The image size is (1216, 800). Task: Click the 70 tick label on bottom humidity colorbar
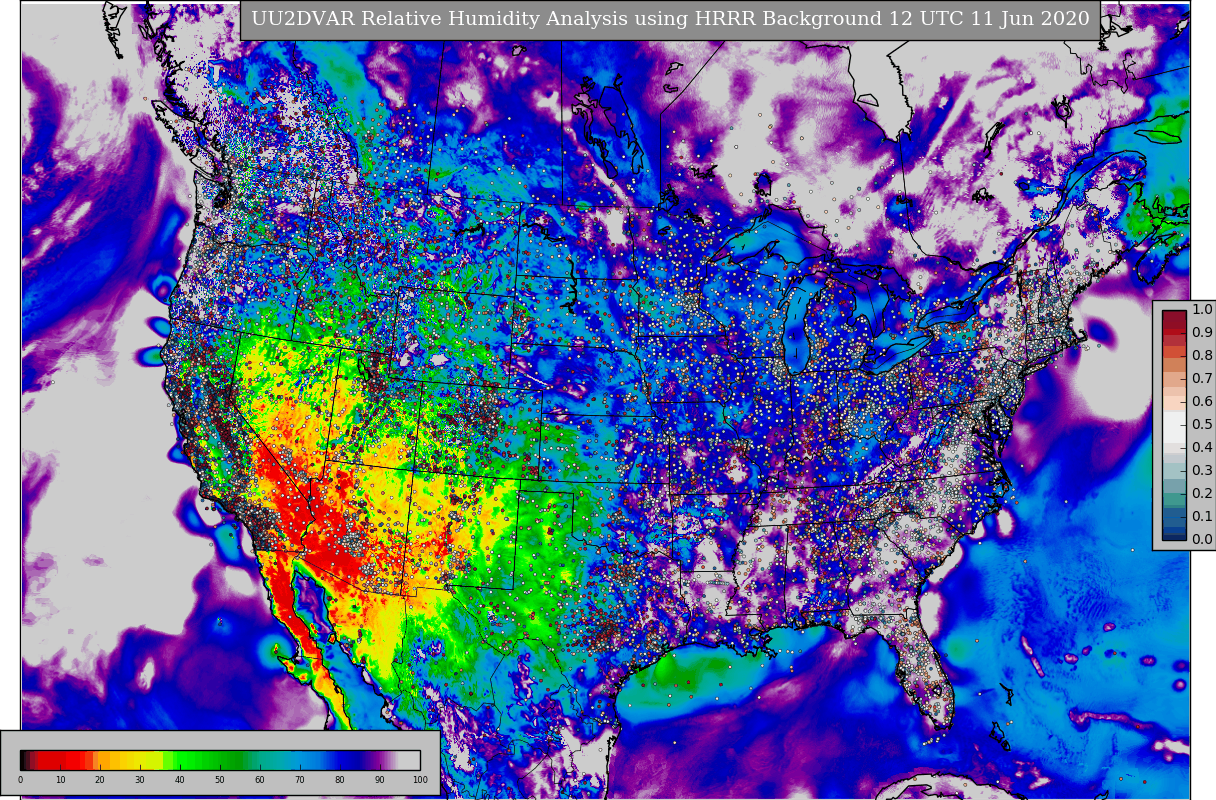click(300, 780)
